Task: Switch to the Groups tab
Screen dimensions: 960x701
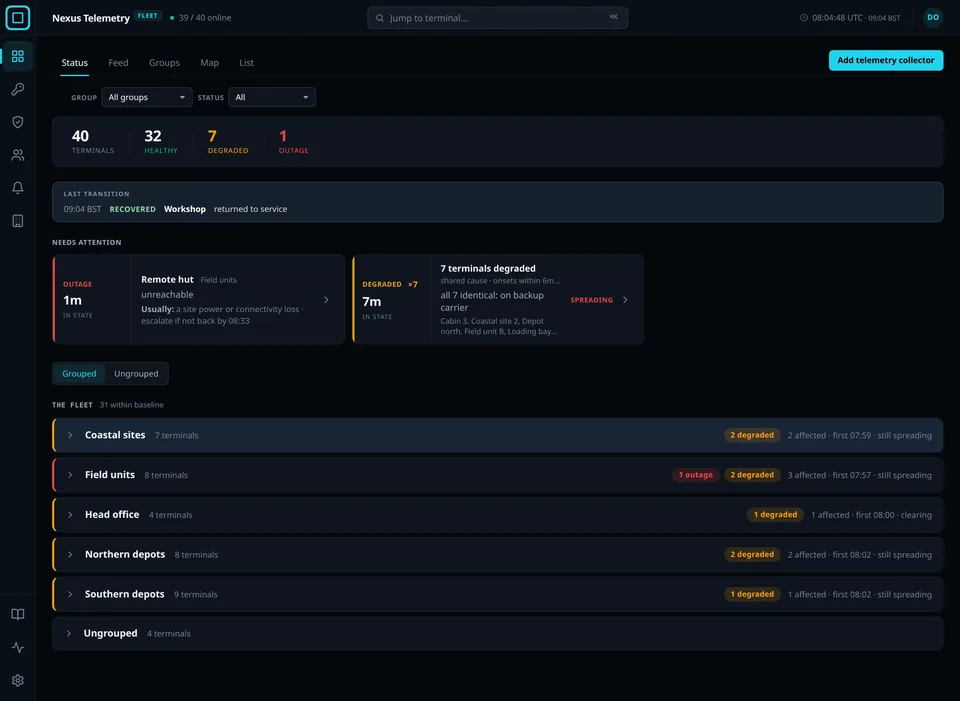Action: tap(164, 62)
